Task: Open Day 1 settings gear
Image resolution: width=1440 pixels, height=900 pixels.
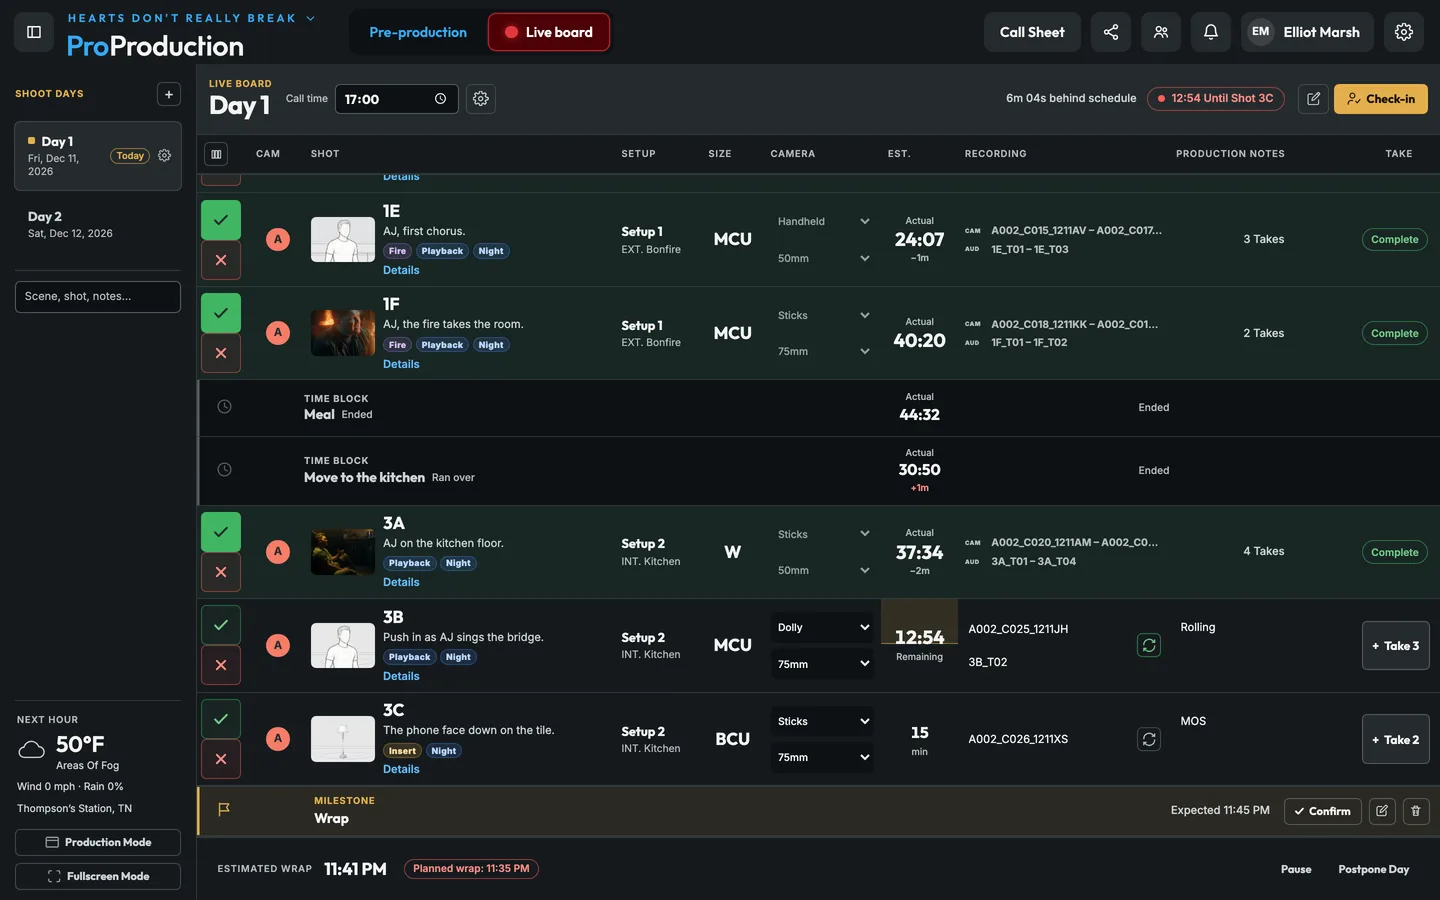Action: 165,156
